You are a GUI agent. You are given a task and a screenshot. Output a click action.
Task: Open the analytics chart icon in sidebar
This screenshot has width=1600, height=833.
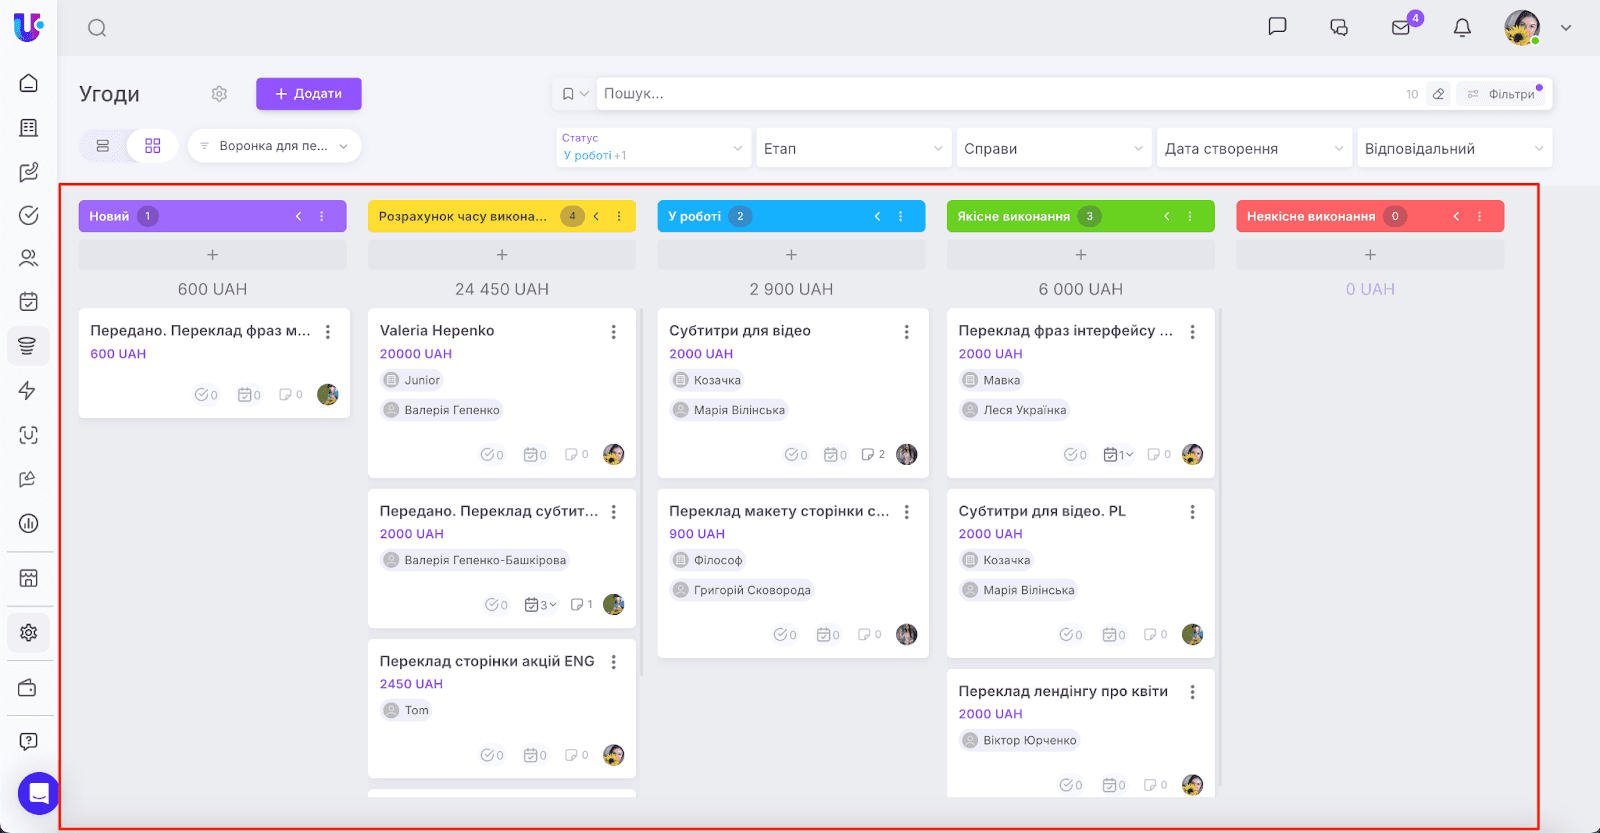click(x=29, y=523)
